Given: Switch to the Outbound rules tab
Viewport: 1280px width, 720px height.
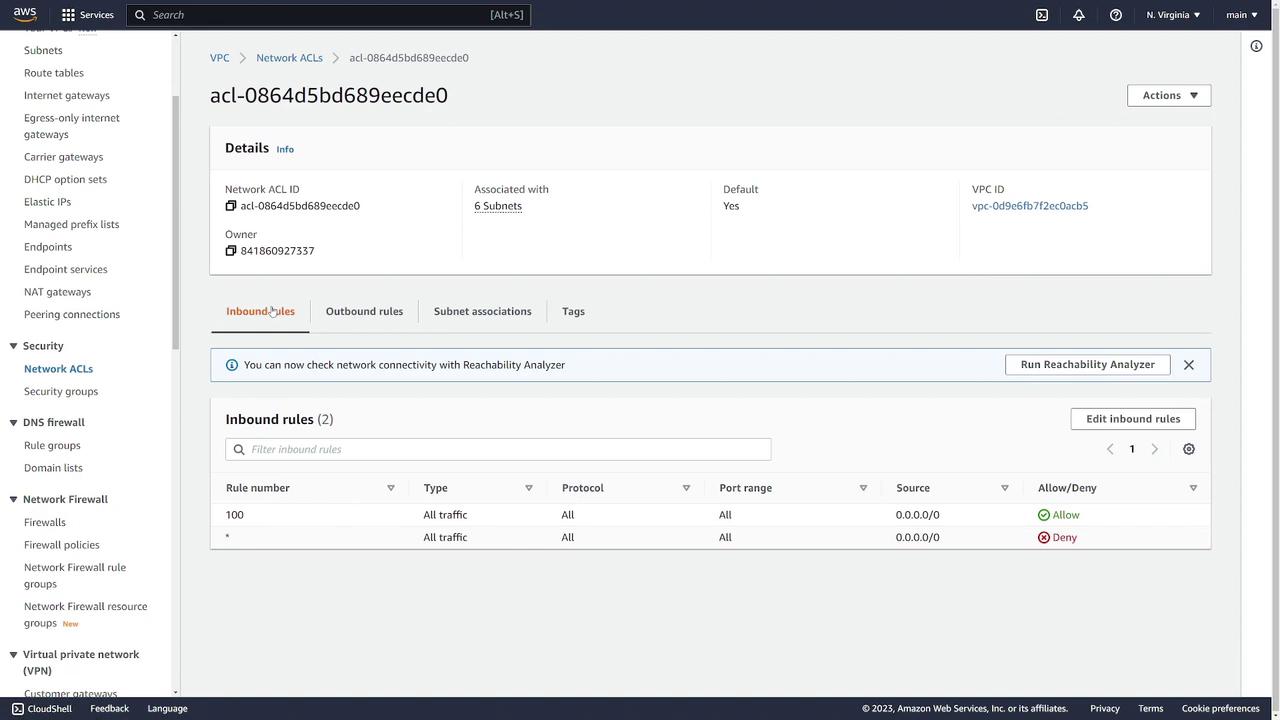Looking at the screenshot, I should click(x=364, y=311).
